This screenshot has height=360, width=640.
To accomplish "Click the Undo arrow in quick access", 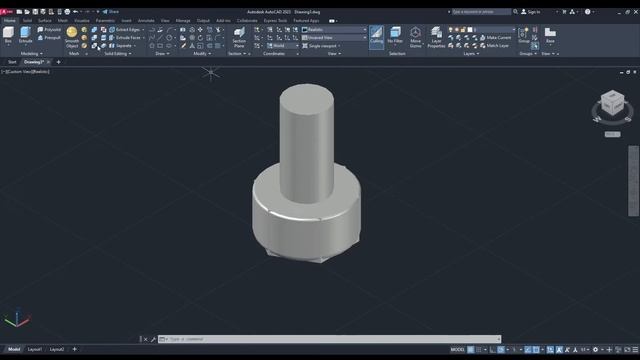I will [x=76, y=12].
